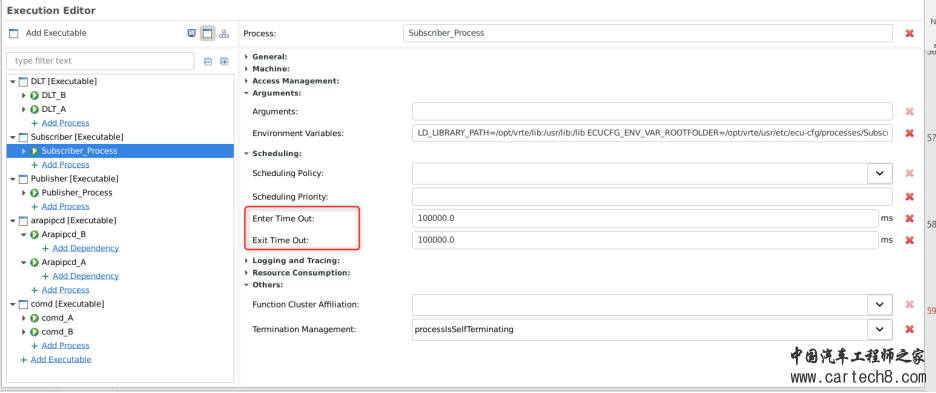This screenshot has height=393, width=936.
Task: Click the arapipcd executable window icon
Action: pyautogui.click(x=24, y=220)
